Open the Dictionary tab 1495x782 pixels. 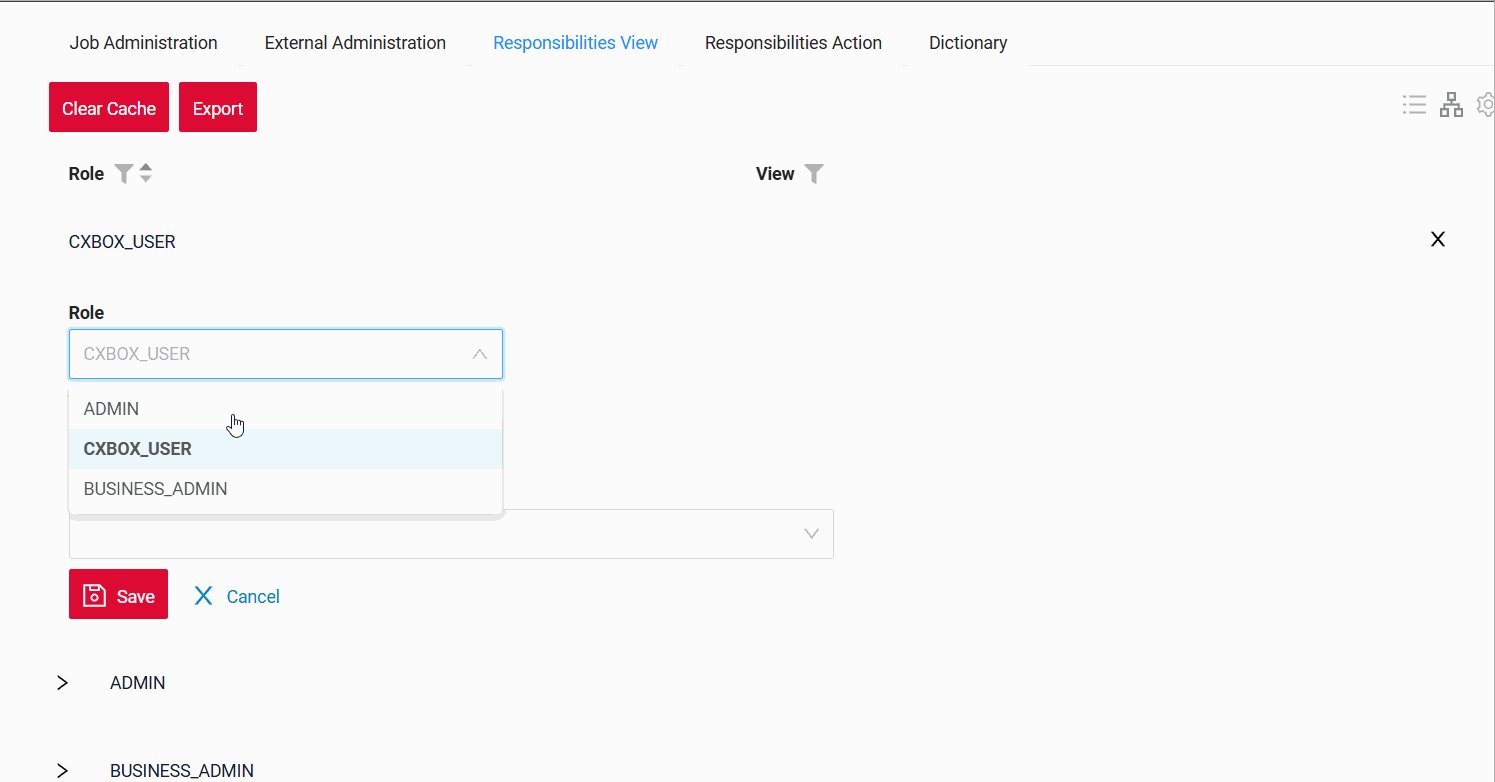point(967,43)
